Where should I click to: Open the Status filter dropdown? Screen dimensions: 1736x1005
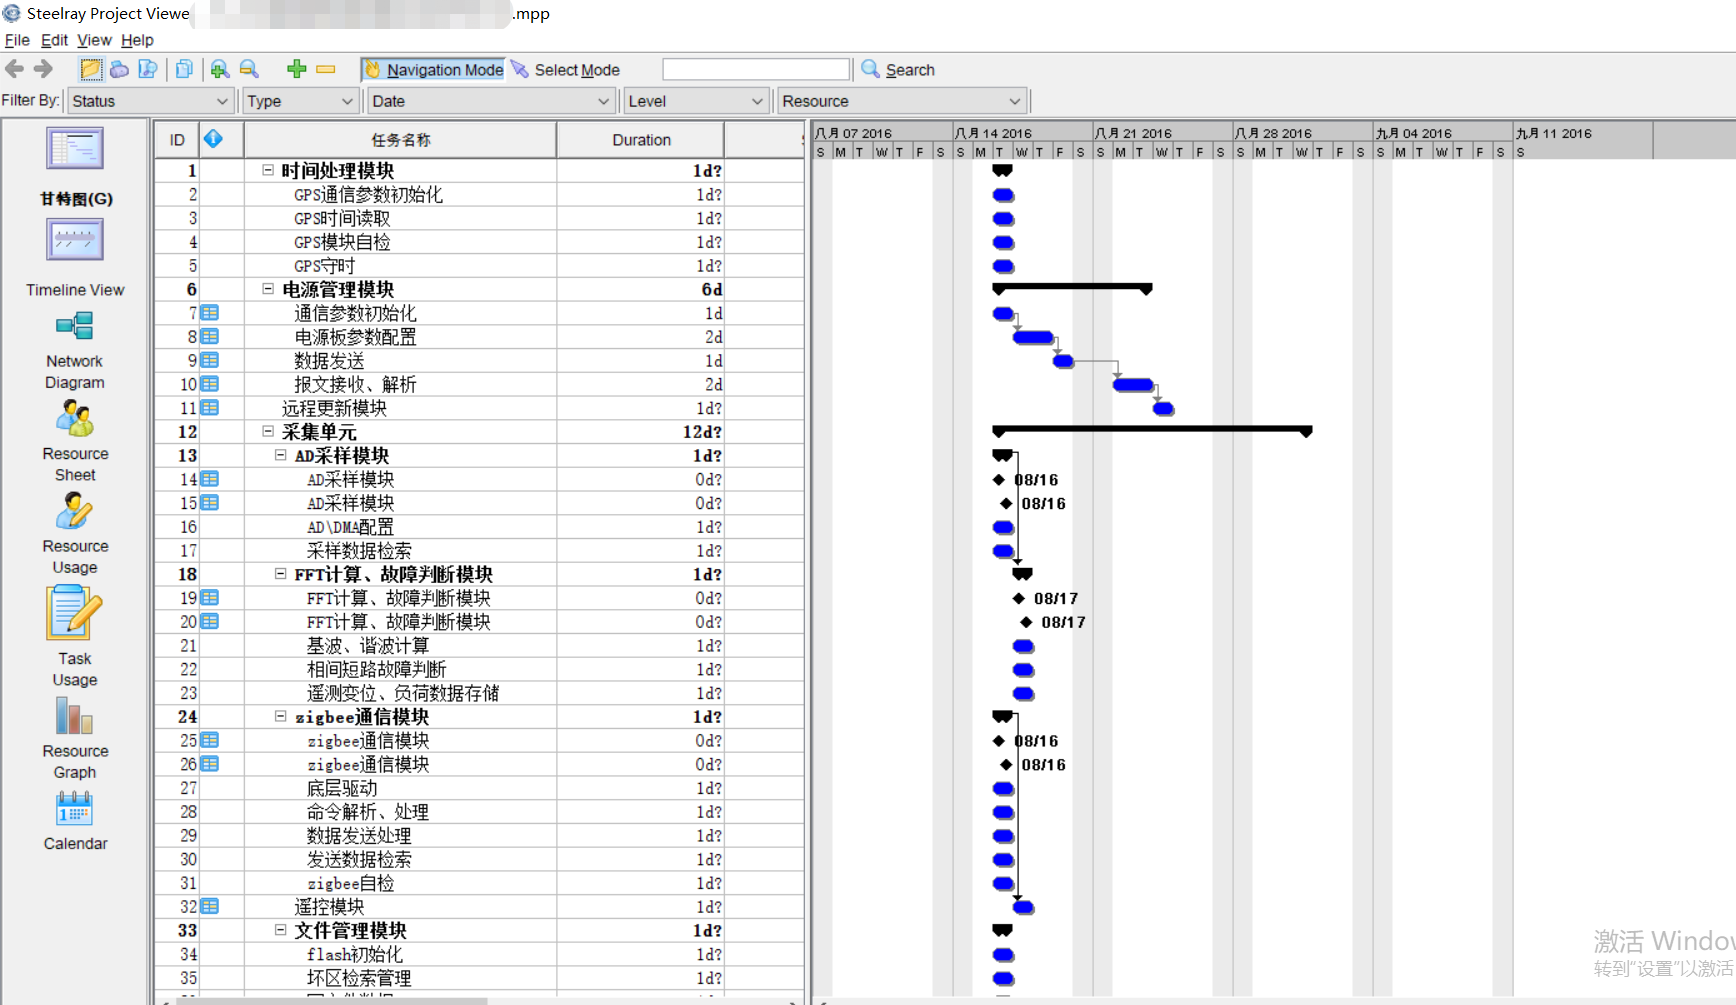[x=151, y=101]
